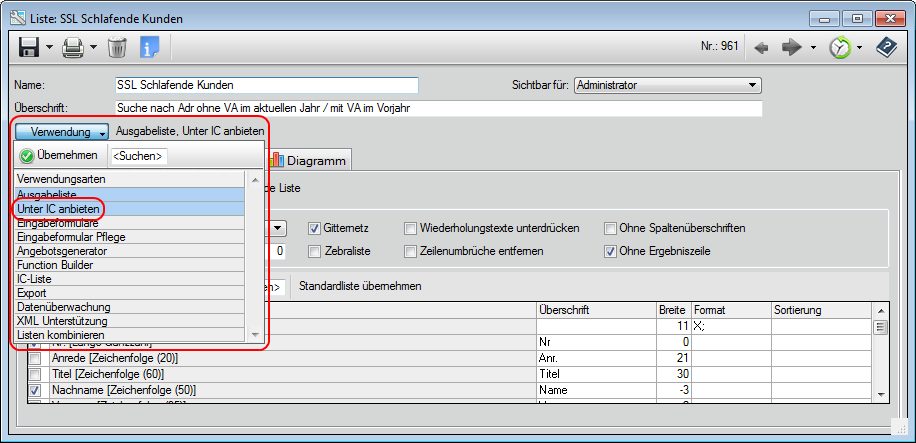The width and height of the screenshot is (916, 443).
Task: Click Nachname [Zeichenfolge (50)] row text
Action: (x=124, y=390)
